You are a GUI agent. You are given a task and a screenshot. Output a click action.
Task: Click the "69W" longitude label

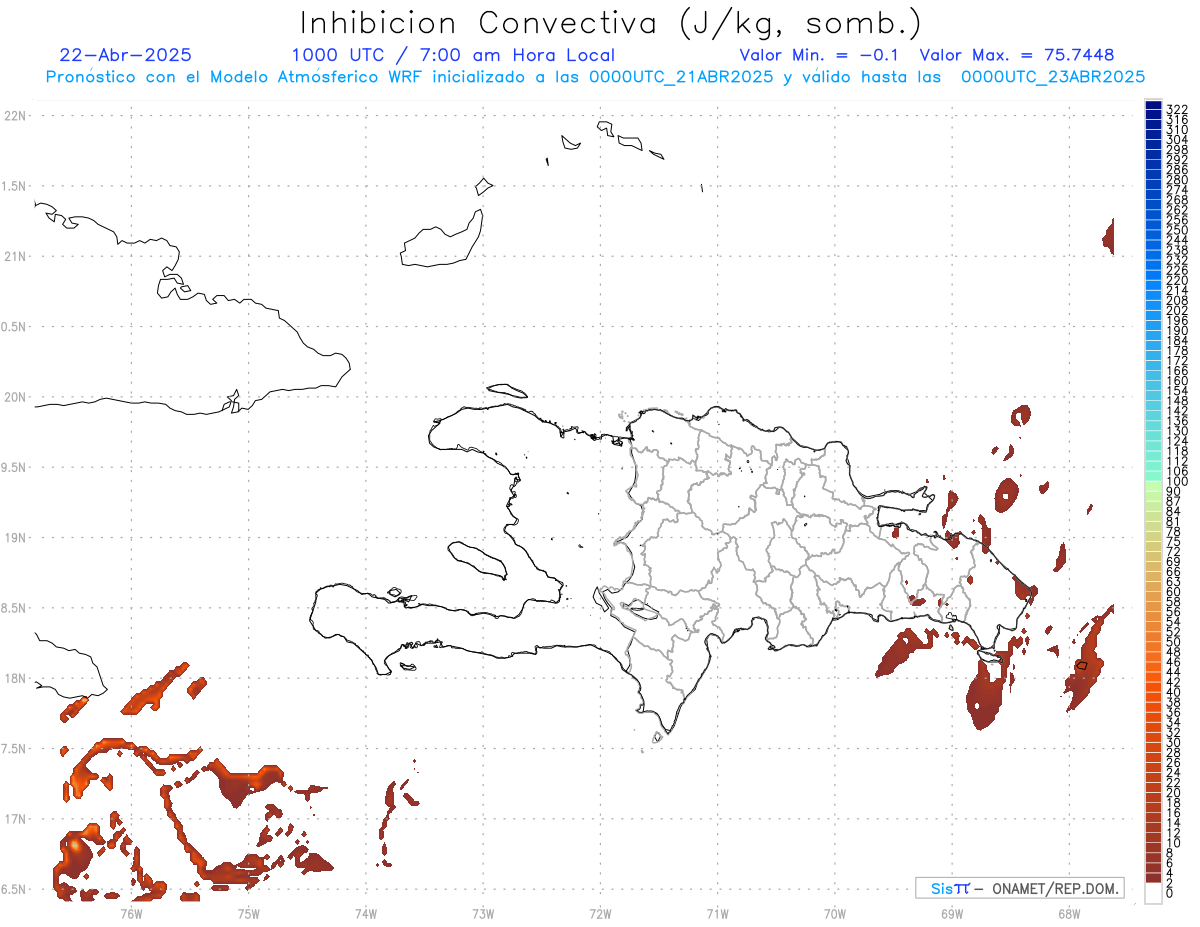coord(951,912)
